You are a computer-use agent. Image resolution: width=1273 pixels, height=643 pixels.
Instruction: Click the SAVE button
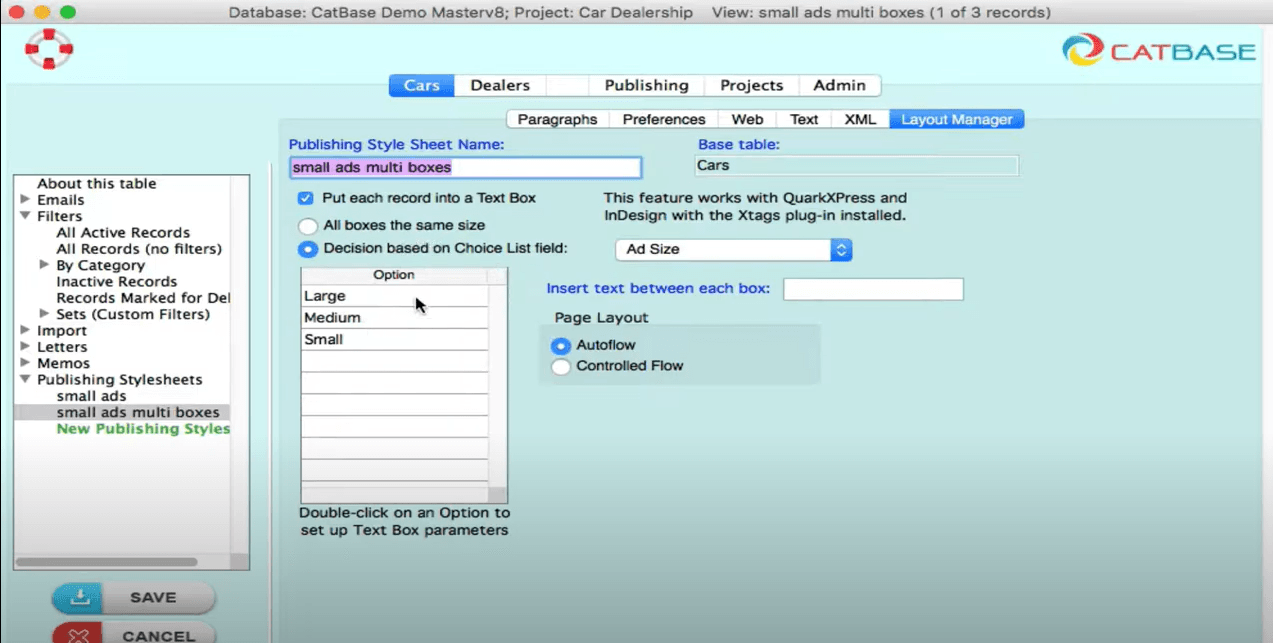(134, 598)
